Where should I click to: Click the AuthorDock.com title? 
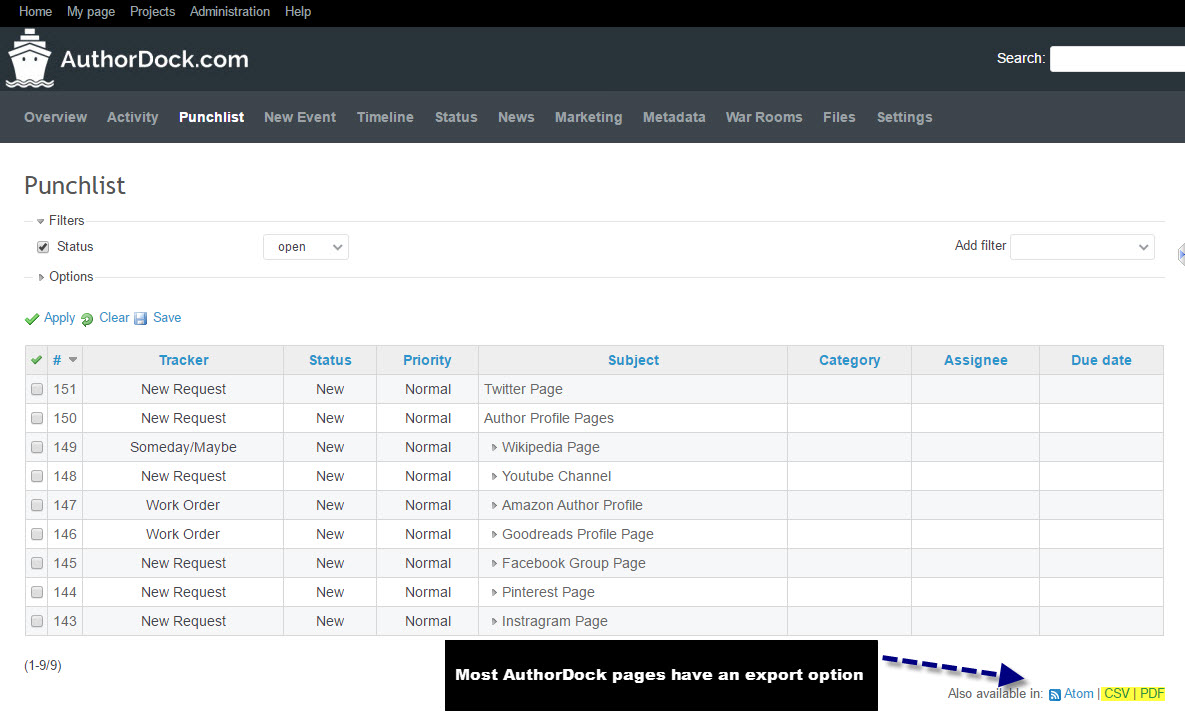click(x=154, y=59)
